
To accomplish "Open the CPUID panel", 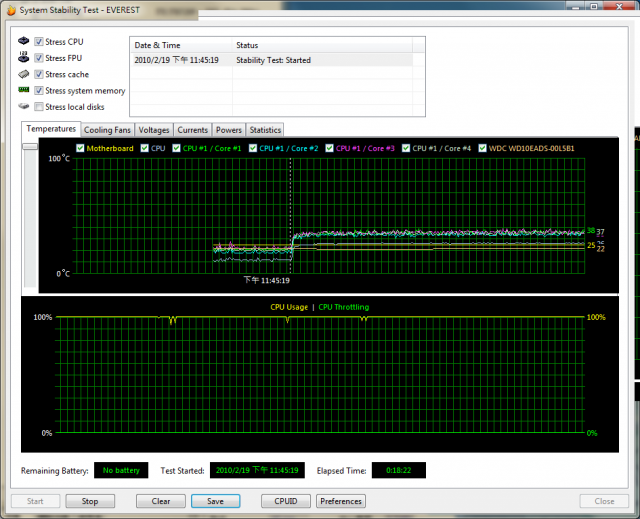I will tap(286, 501).
